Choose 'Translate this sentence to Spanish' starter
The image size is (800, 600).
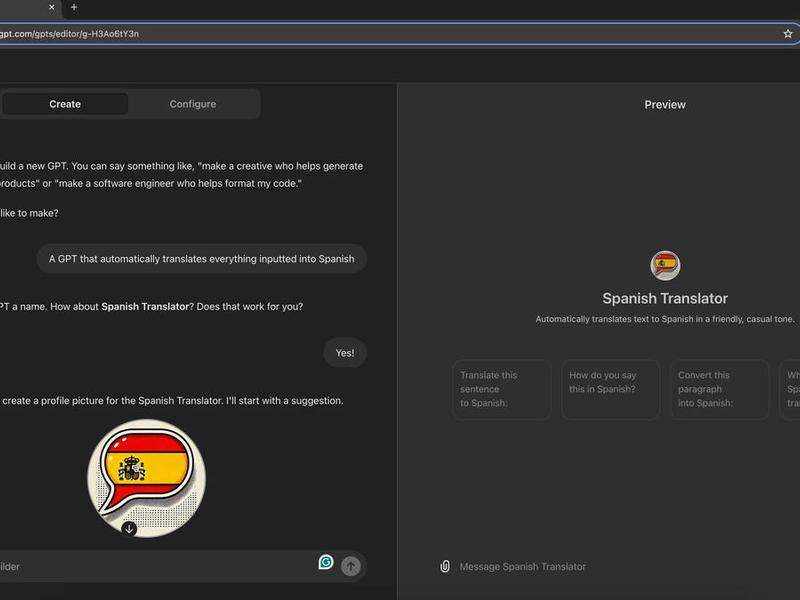pos(502,389)
